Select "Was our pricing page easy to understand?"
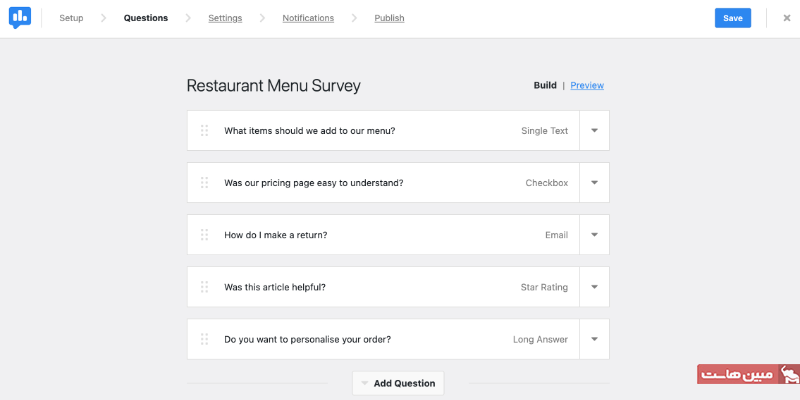Screen dimensions: 800x400 [x=314, y=183]
